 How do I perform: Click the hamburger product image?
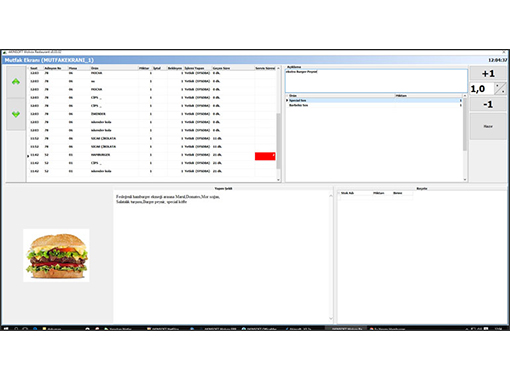(56, 255)
